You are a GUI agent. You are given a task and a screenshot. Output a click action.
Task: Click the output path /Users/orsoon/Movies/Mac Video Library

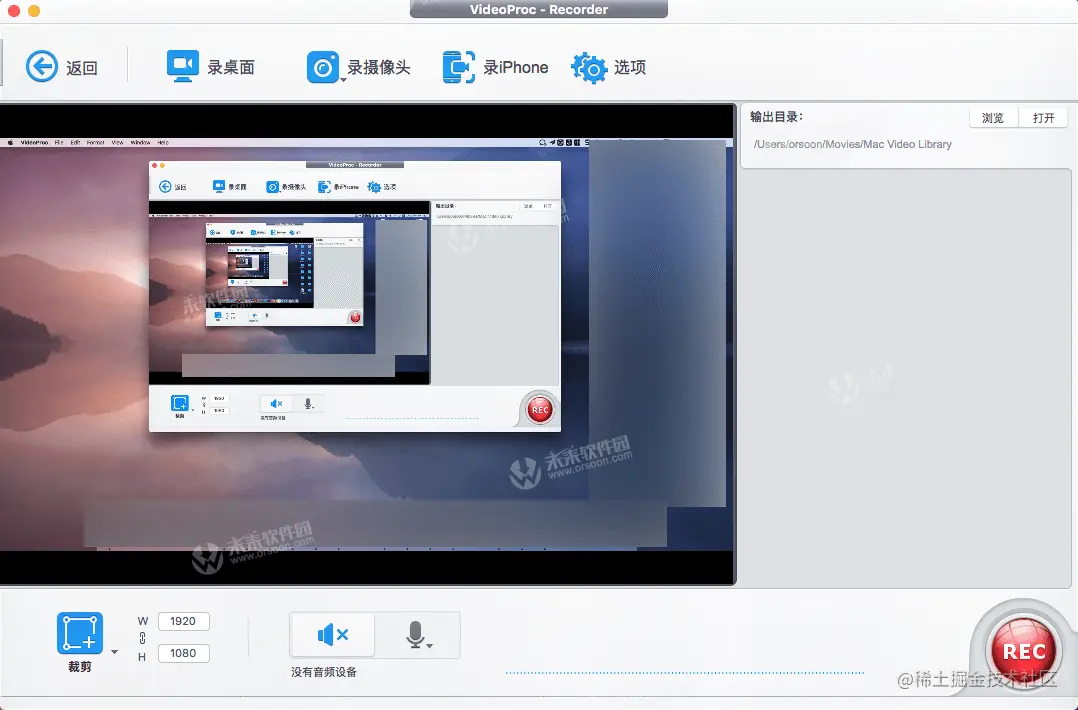point(852,144)
